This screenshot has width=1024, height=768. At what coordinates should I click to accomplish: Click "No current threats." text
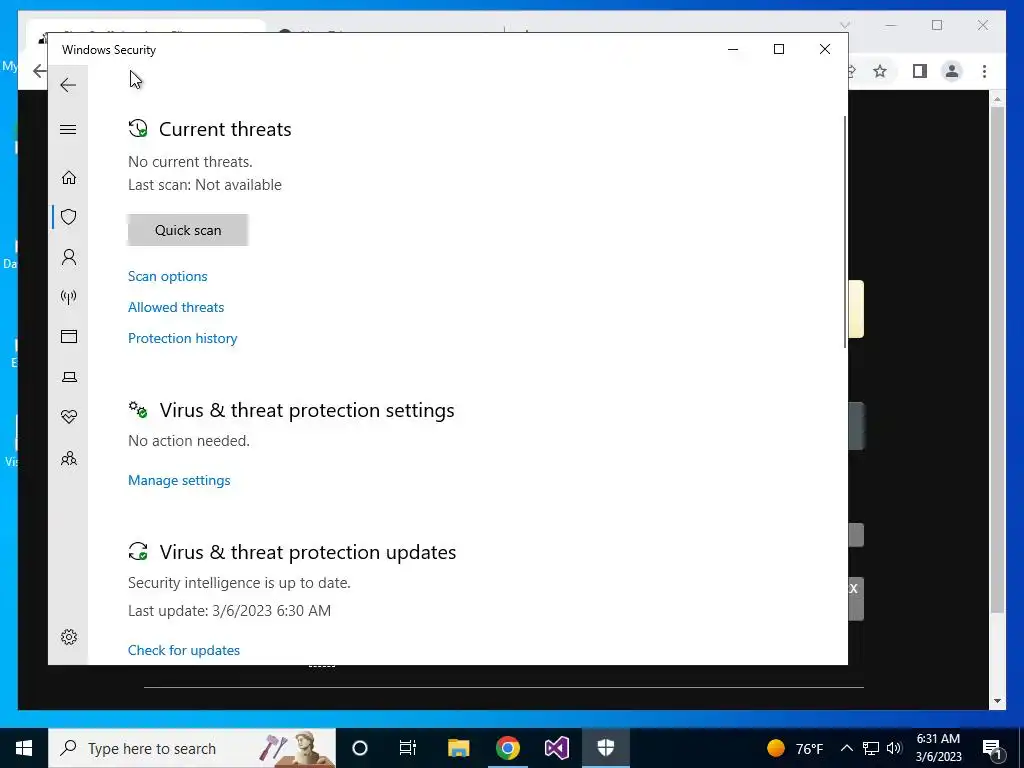coord(190,161)
